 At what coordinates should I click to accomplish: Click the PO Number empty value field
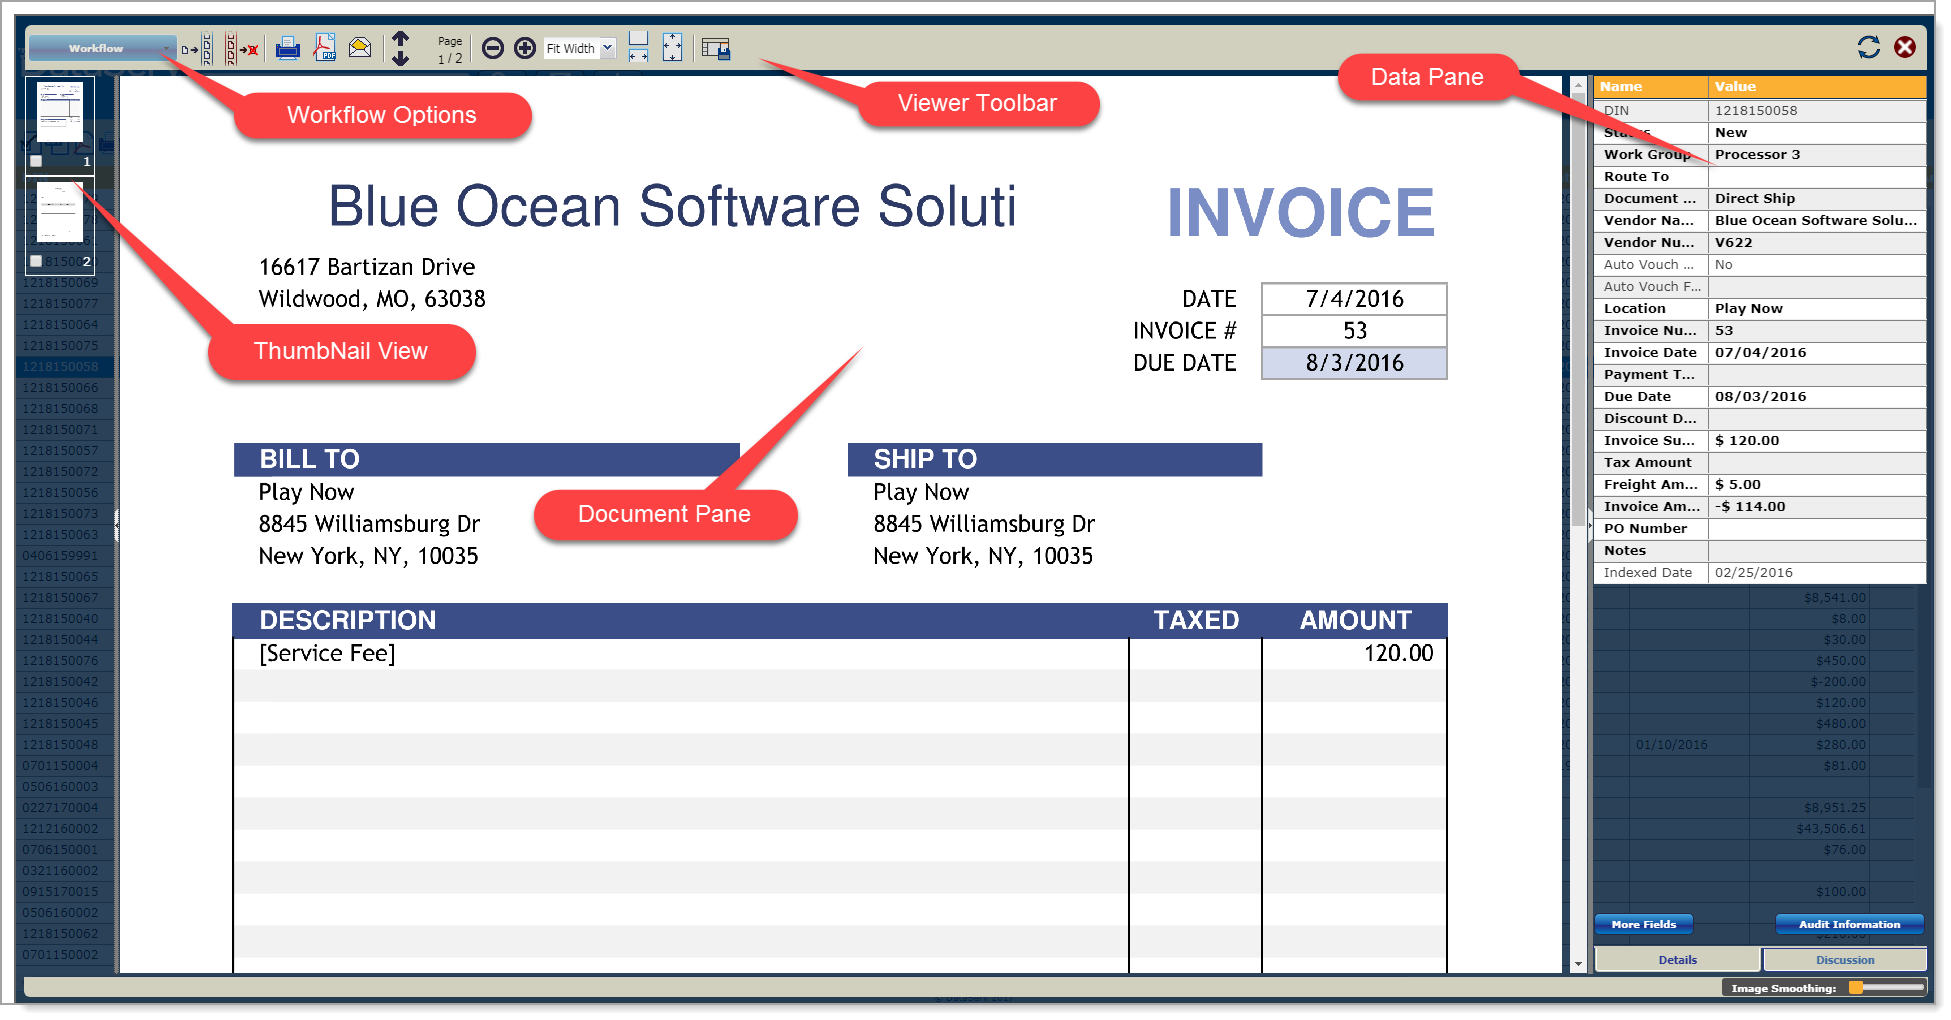(1817, 528)
